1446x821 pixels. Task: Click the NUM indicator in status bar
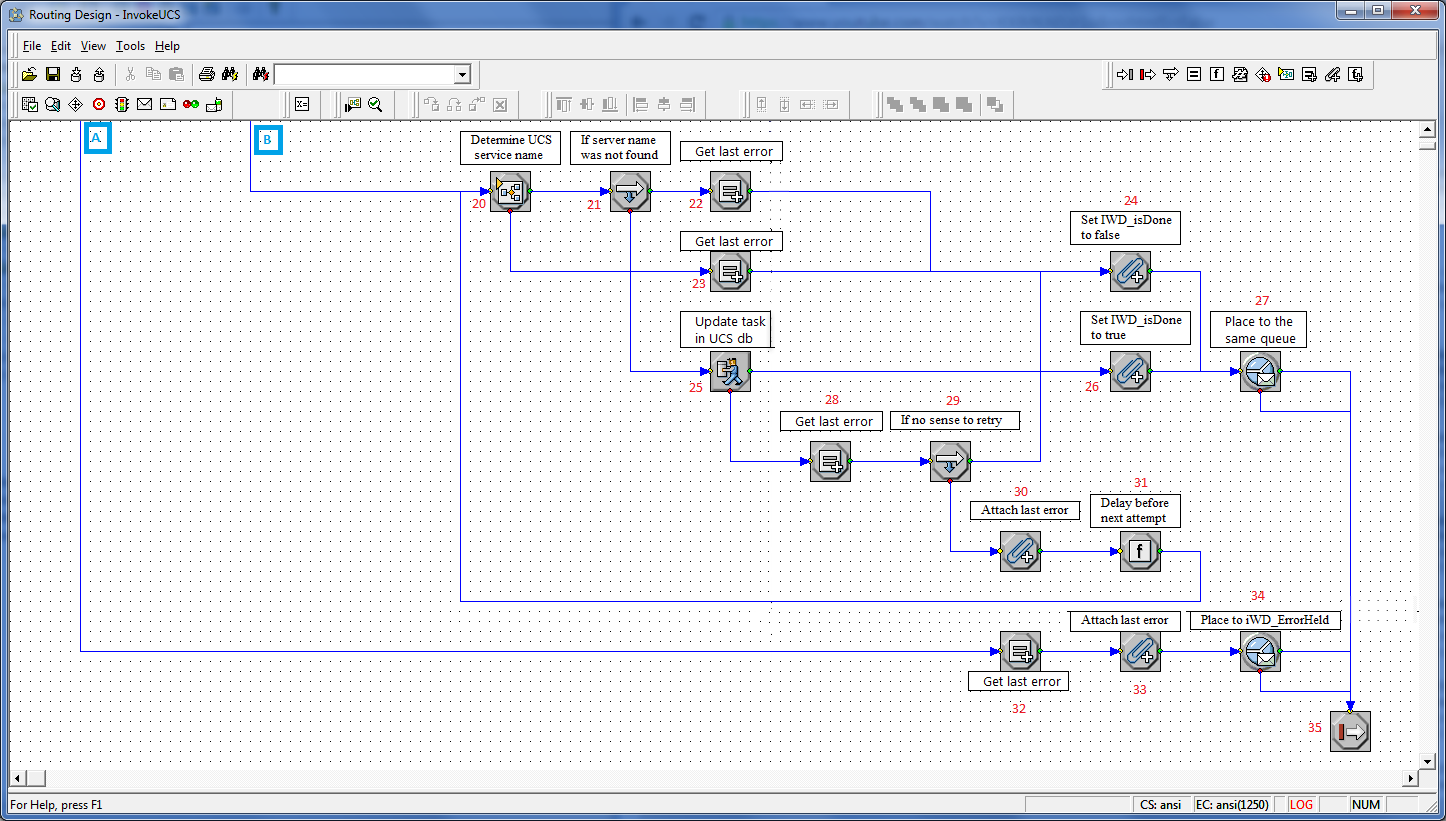pyautogui.click(x=1365, y=804)
